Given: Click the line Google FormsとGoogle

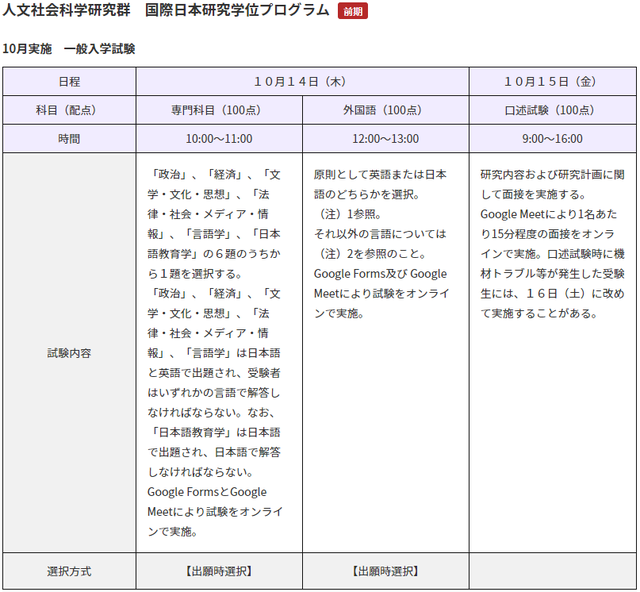Looking at the screenshot, I should tap(207, 492).
